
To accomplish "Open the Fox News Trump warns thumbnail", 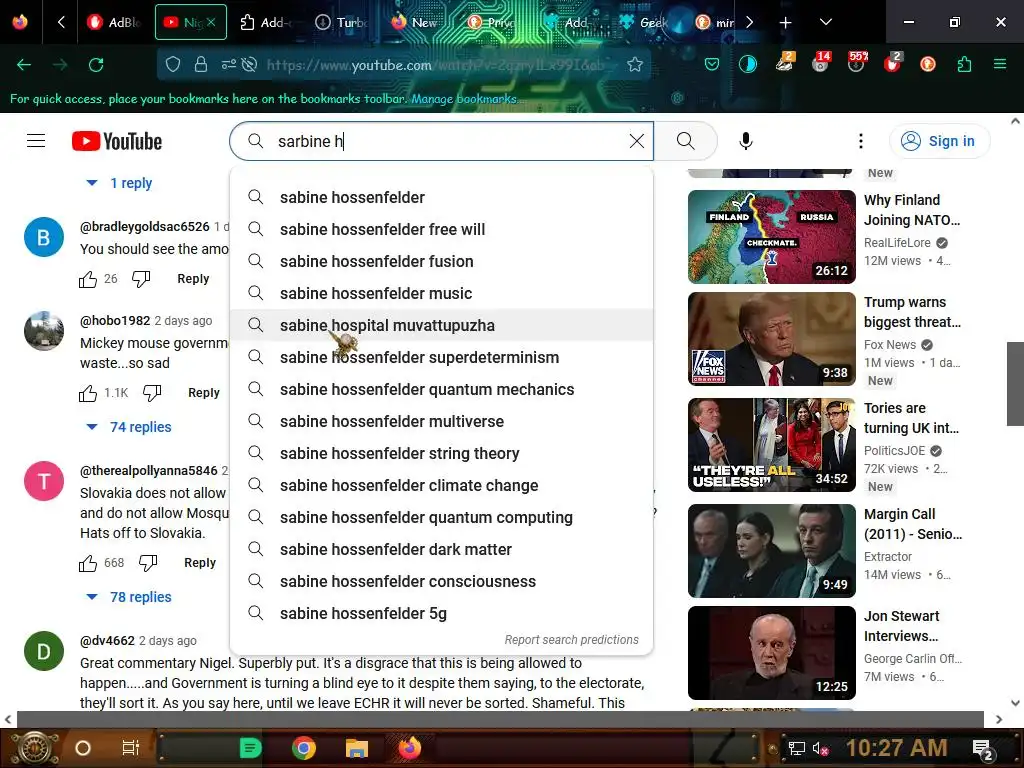I will [771, 339].
